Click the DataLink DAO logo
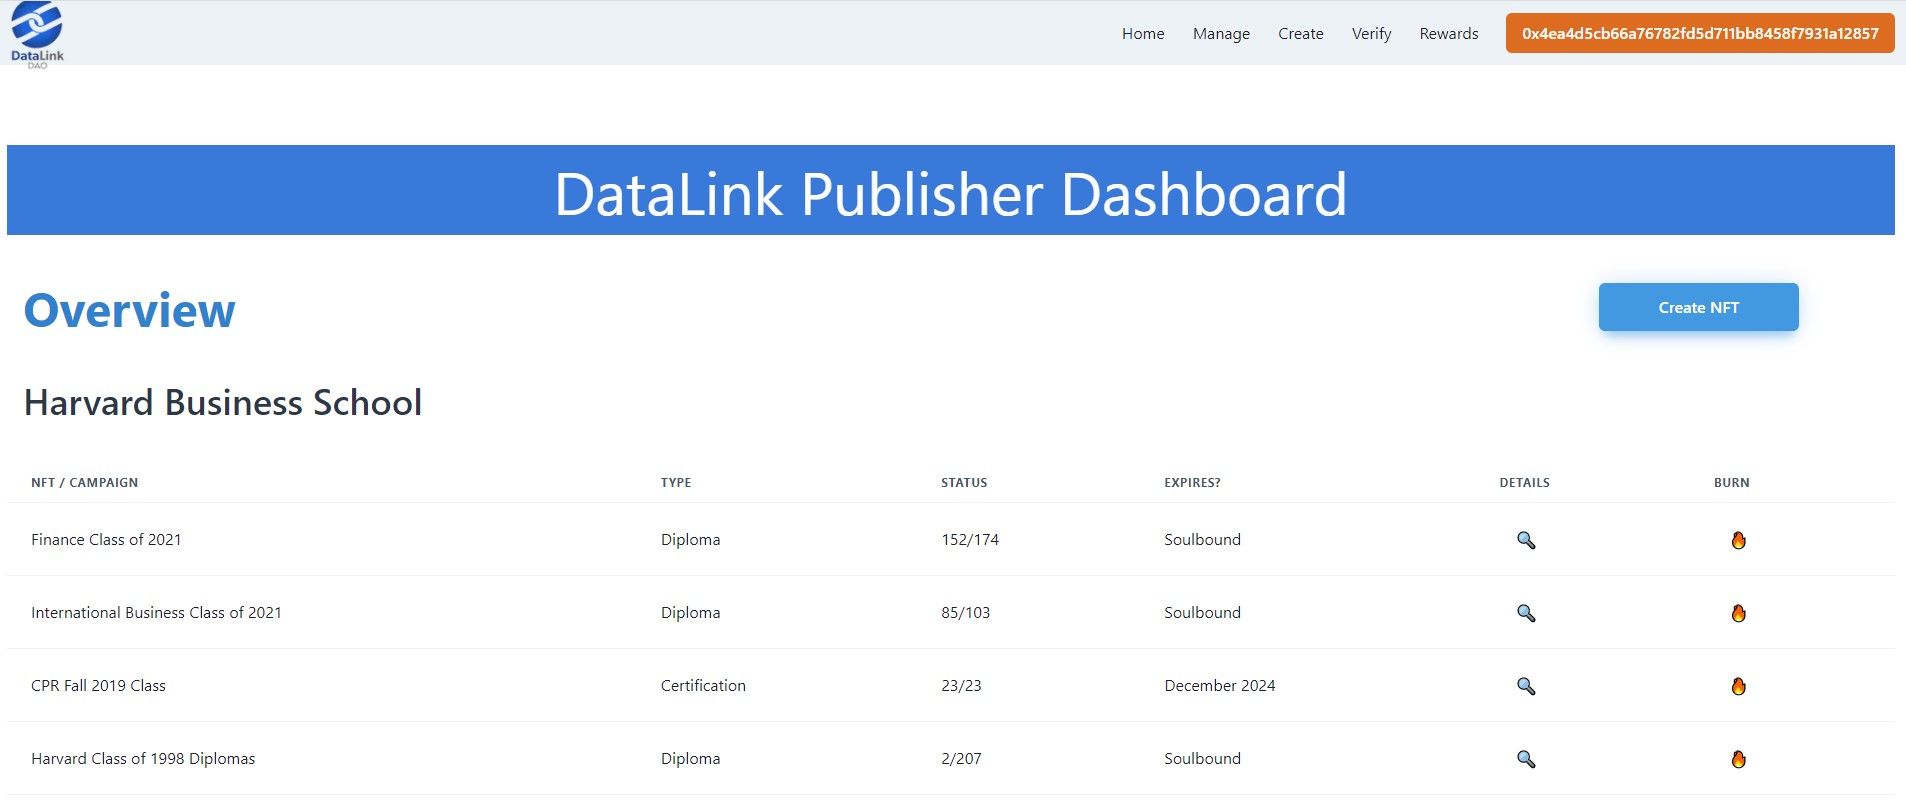1906x806 pixels. (x=37, y=35)
